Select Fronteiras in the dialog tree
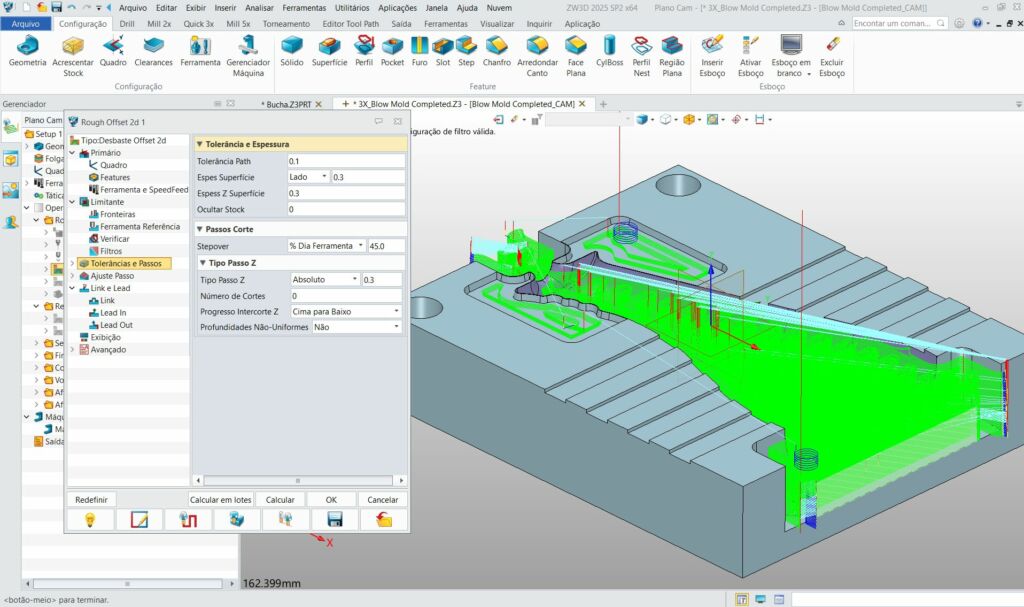 (x=118, y=214)
